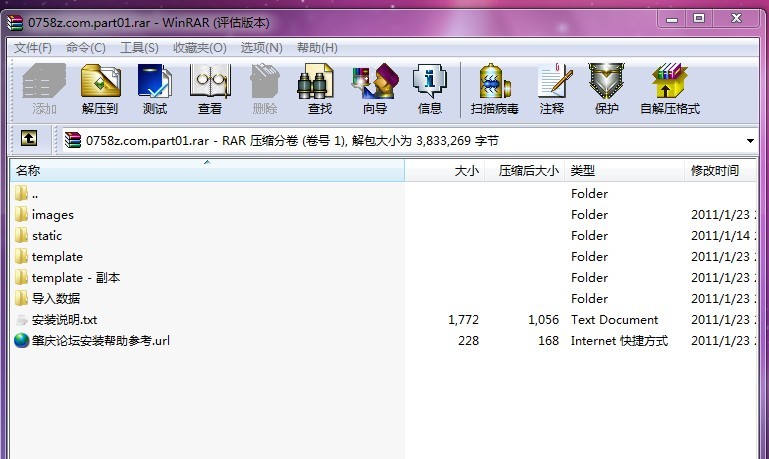769x459 pixels.
Task: Minimize the WinRAR window
Action: pos(671,19)
